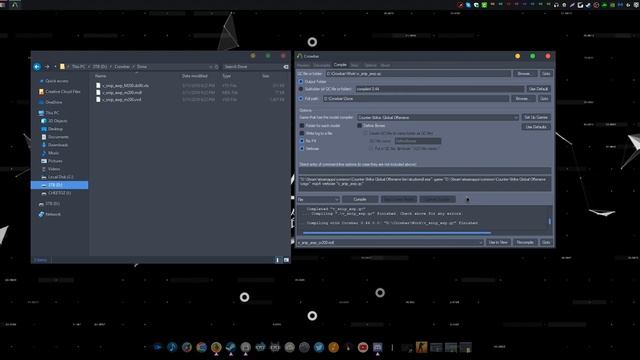Switch to Crowbar Decompile tab
Image resolution: width=640 pixels, height=360 pixels.
(322, 65)
